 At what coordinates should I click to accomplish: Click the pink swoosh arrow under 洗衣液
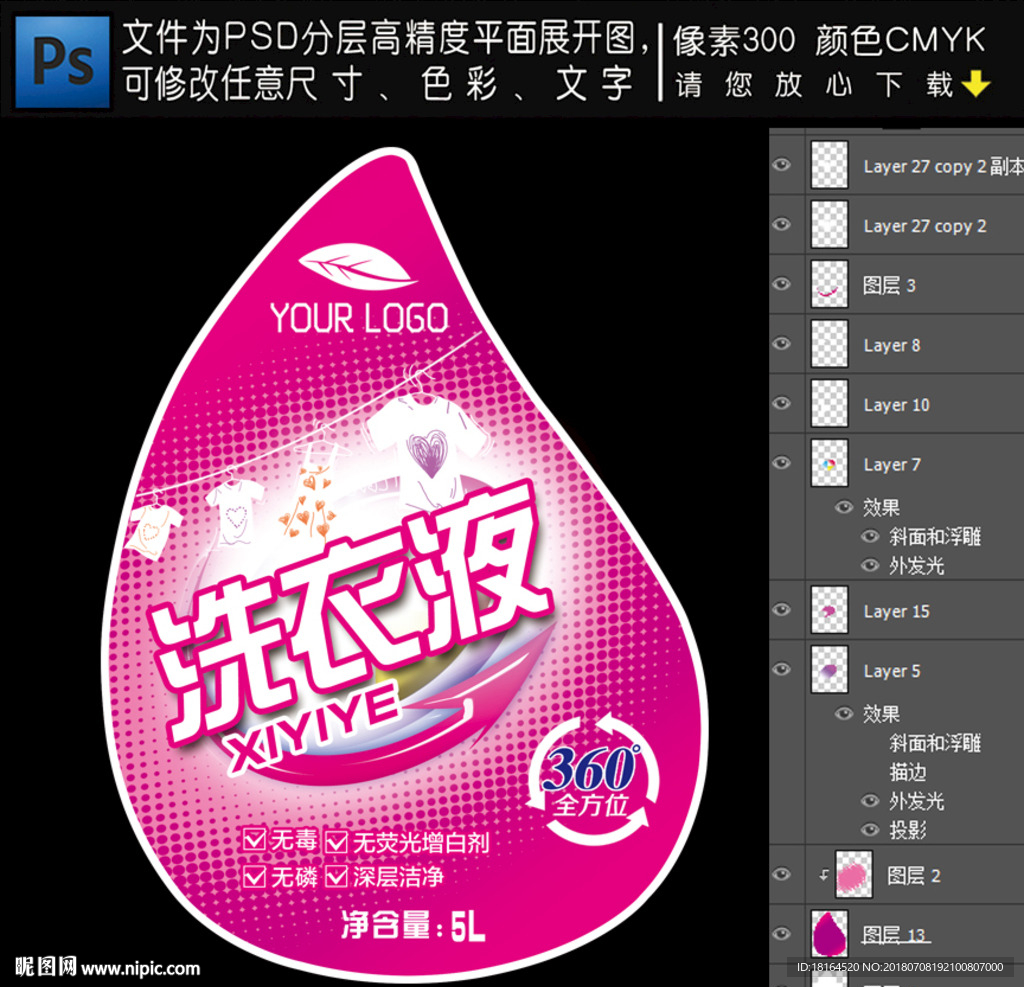470,712
